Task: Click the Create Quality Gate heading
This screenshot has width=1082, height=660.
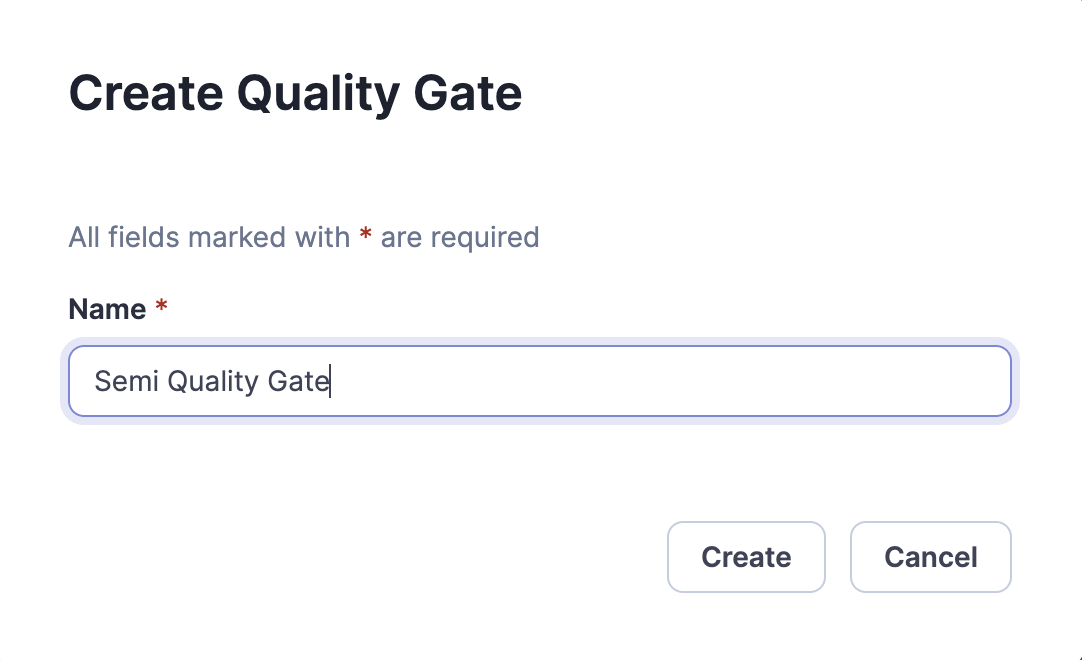Action: [x=294, y=92]
